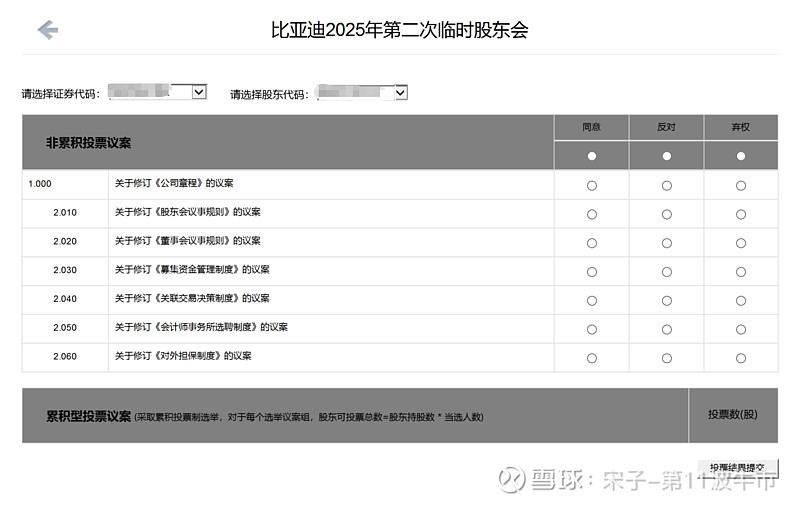800x505 pixels.
Task: Click proposal text 关于修订《关联交易决策制度》的议案
Action: (192, 298)
